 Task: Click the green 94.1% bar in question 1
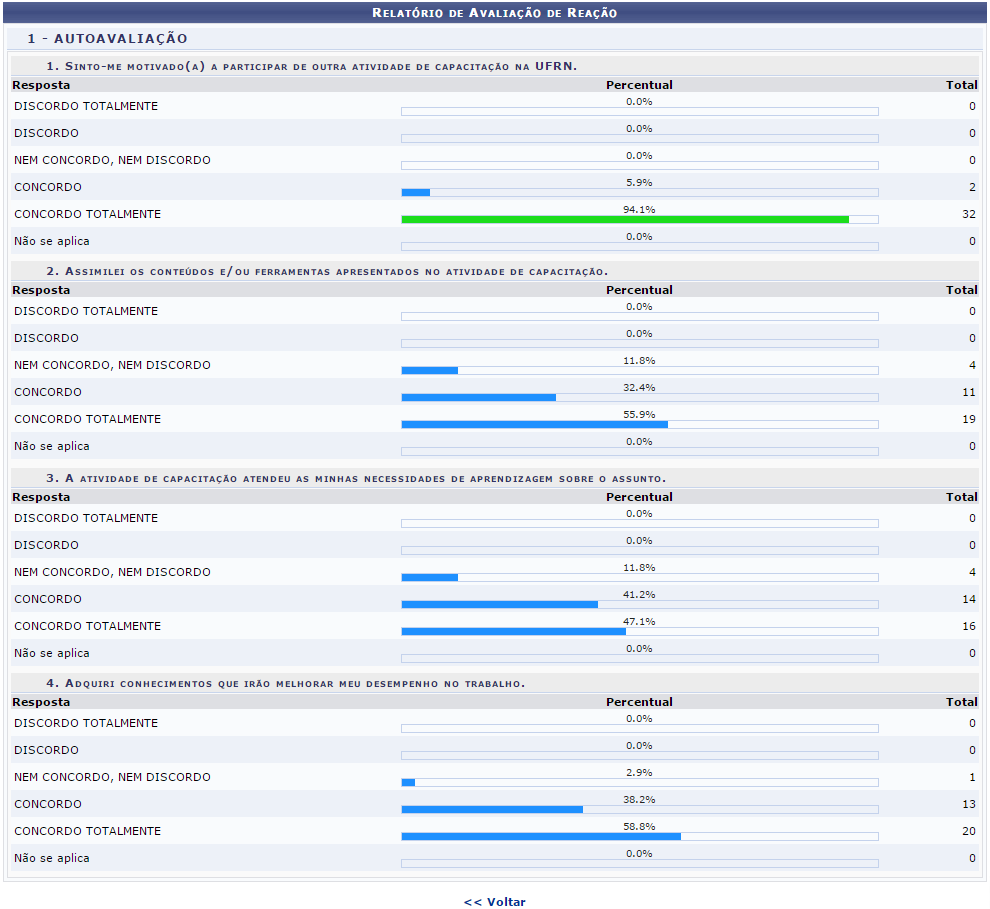coord(625,219)
